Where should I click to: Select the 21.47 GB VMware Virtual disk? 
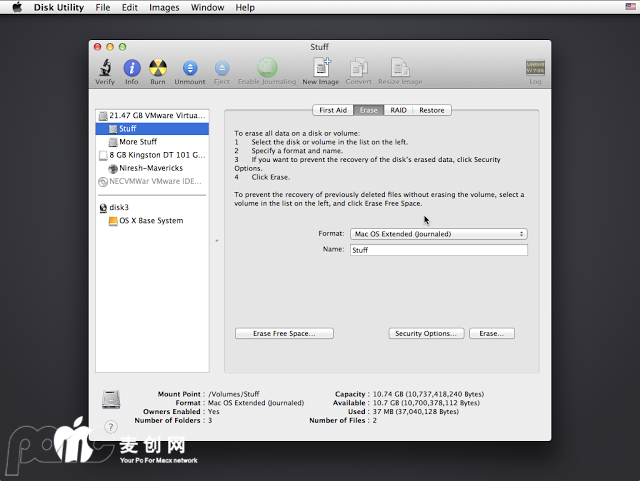pyautogui.click(x=152, y=116)
